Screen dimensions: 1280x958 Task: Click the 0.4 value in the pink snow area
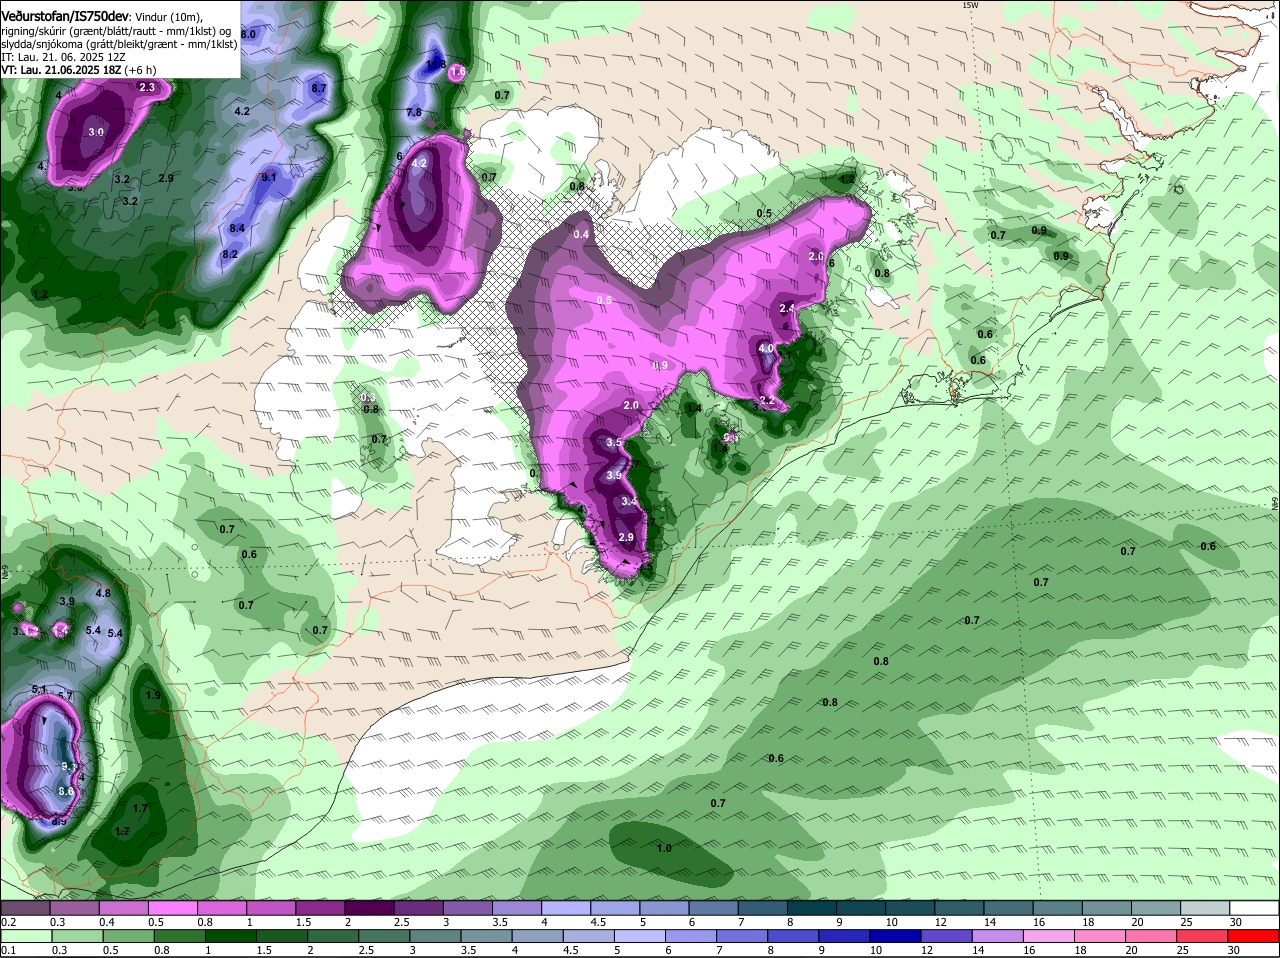(582, 234)
